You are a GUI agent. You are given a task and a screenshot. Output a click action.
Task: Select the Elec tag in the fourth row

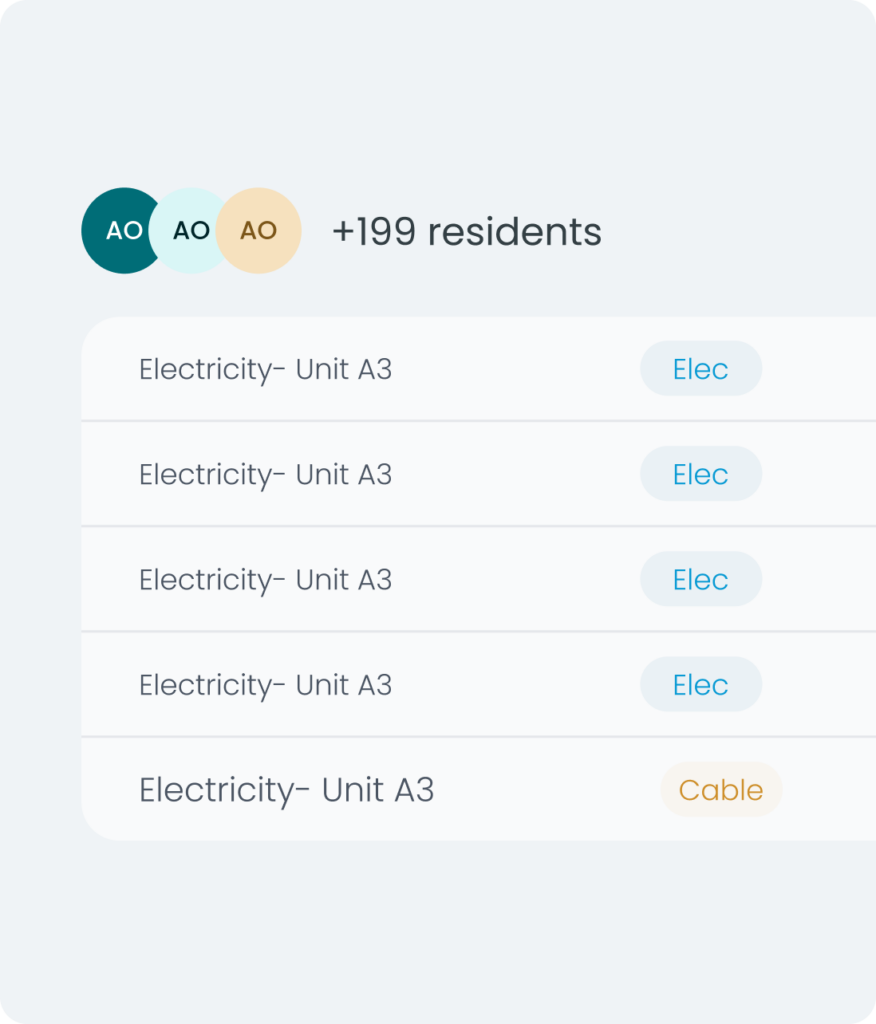pyautogui.click(x=700, y=684)
